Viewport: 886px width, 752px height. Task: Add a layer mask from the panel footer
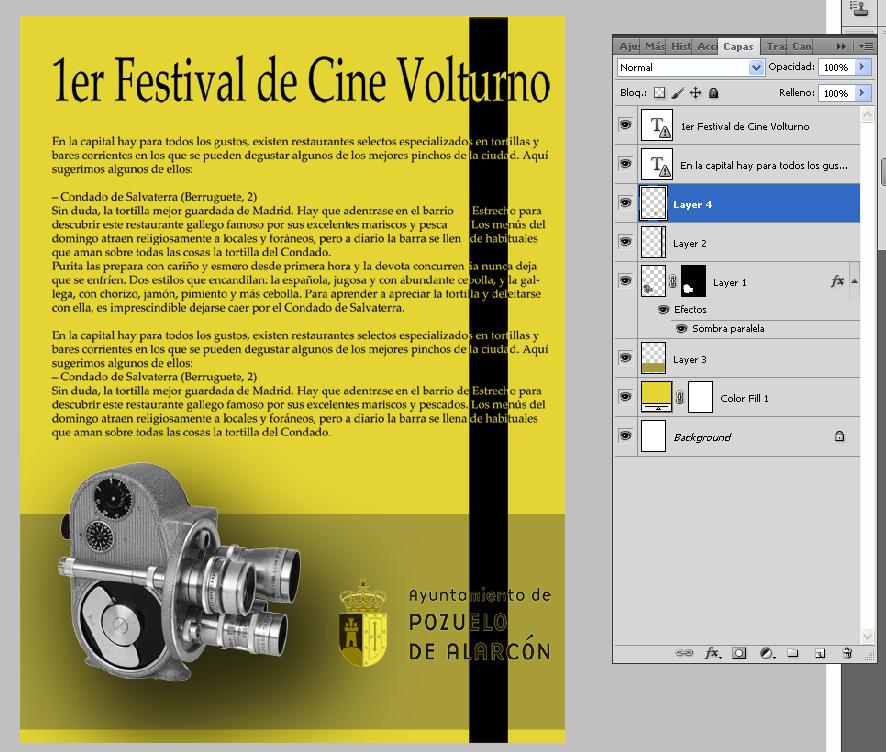(x=739, y=653)
